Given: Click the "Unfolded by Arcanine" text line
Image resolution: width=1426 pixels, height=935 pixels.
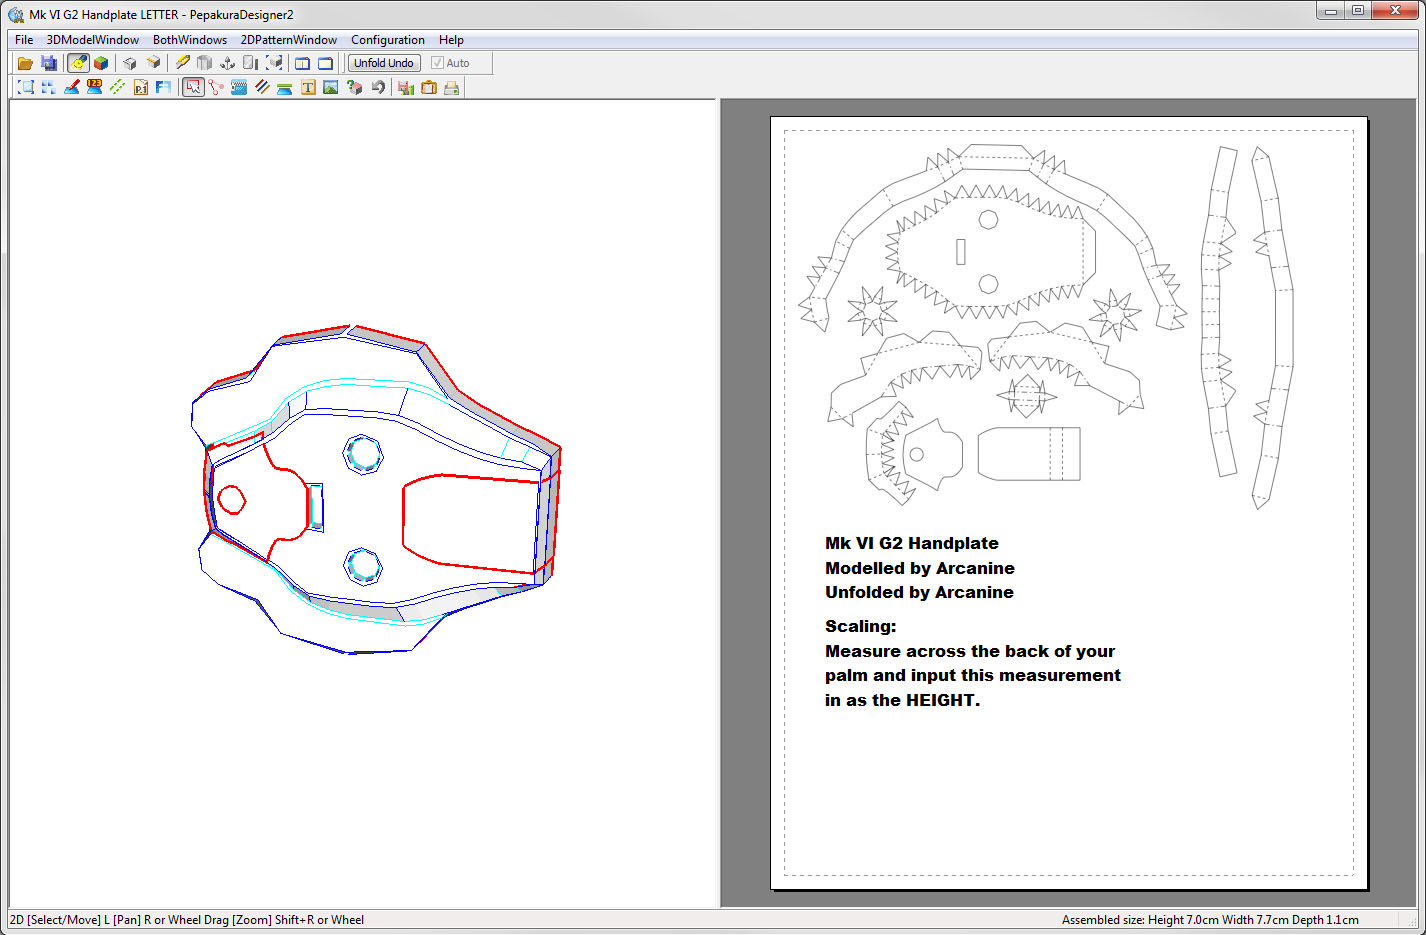Looking at the screenshot, I should (919, 592).
